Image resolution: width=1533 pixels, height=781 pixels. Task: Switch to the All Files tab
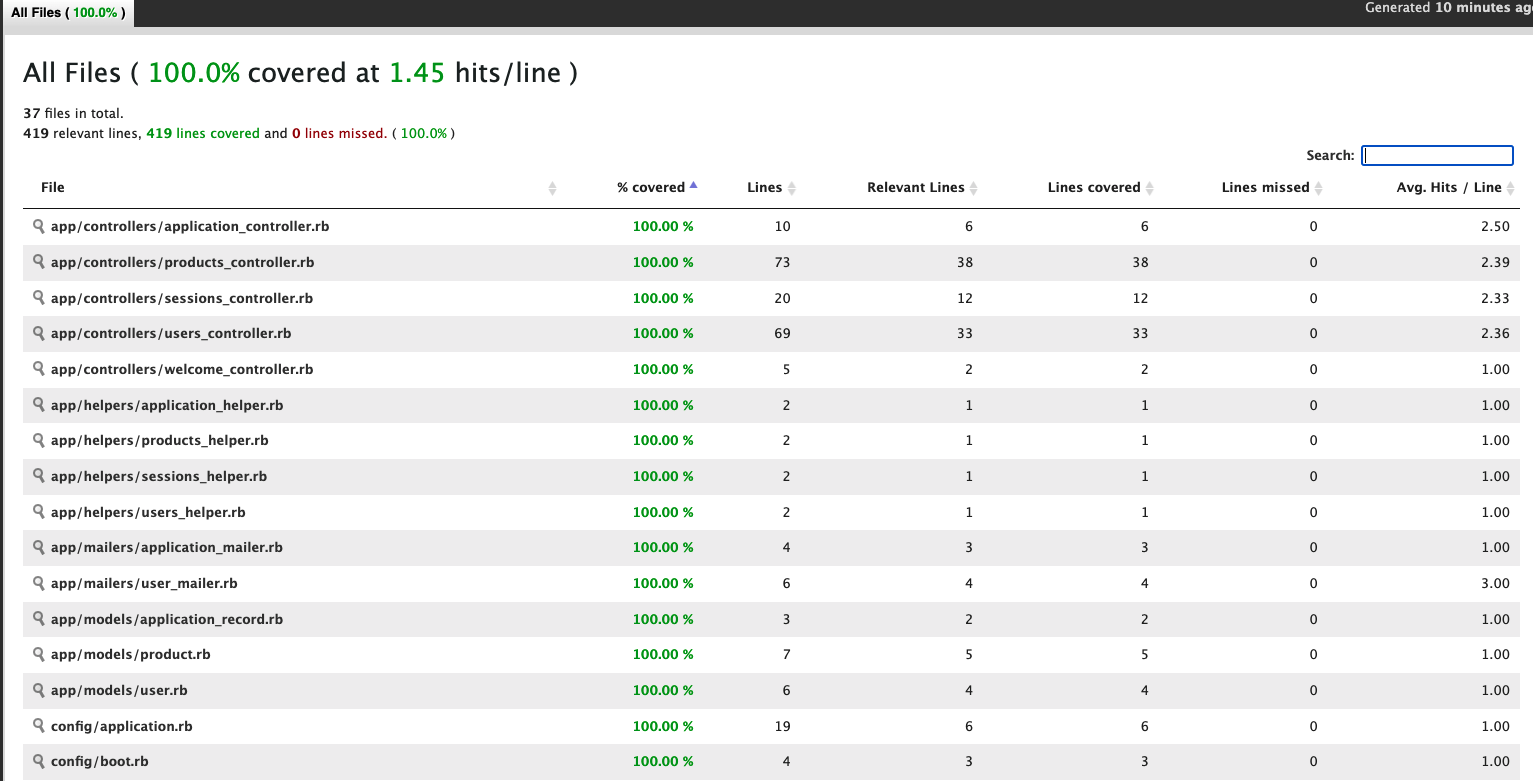point(65,14)
